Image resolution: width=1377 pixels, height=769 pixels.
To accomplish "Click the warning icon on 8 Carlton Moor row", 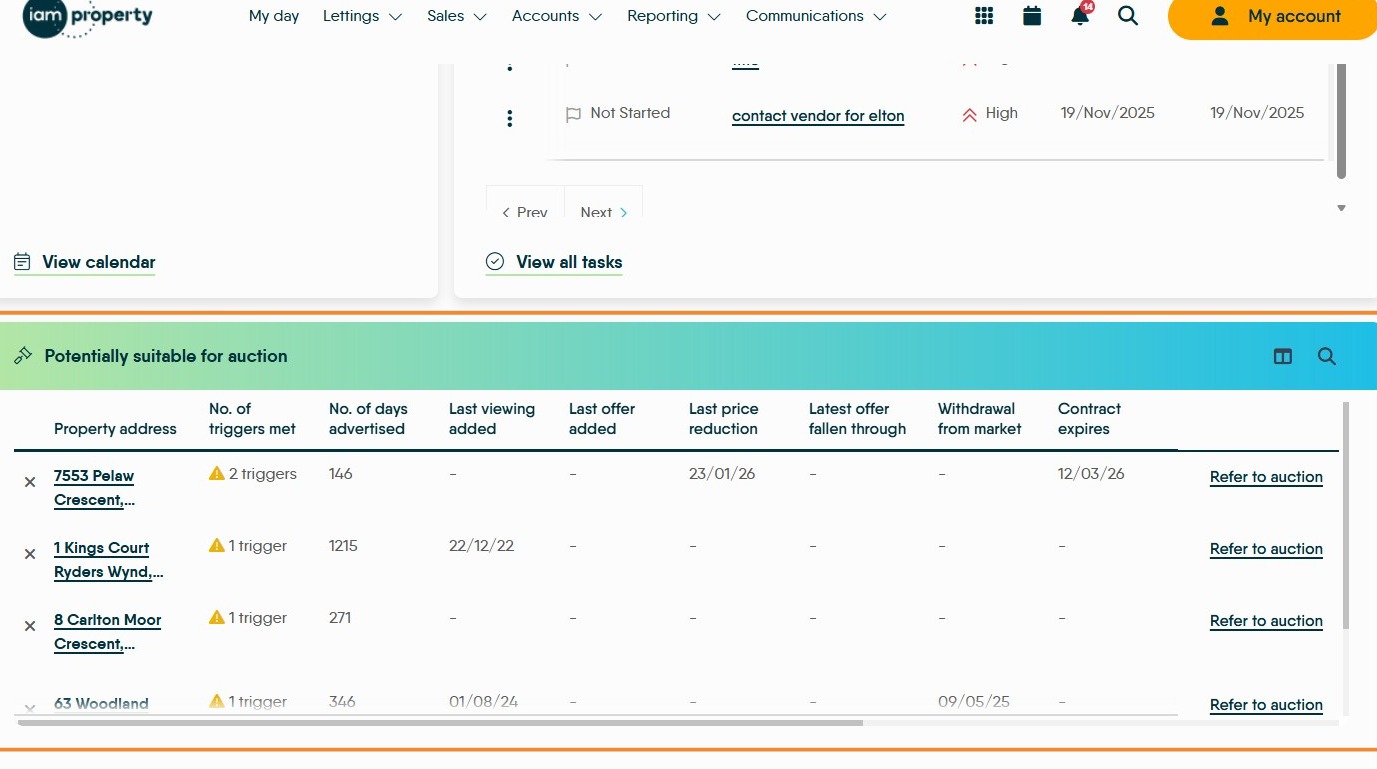I will point(217,617).
